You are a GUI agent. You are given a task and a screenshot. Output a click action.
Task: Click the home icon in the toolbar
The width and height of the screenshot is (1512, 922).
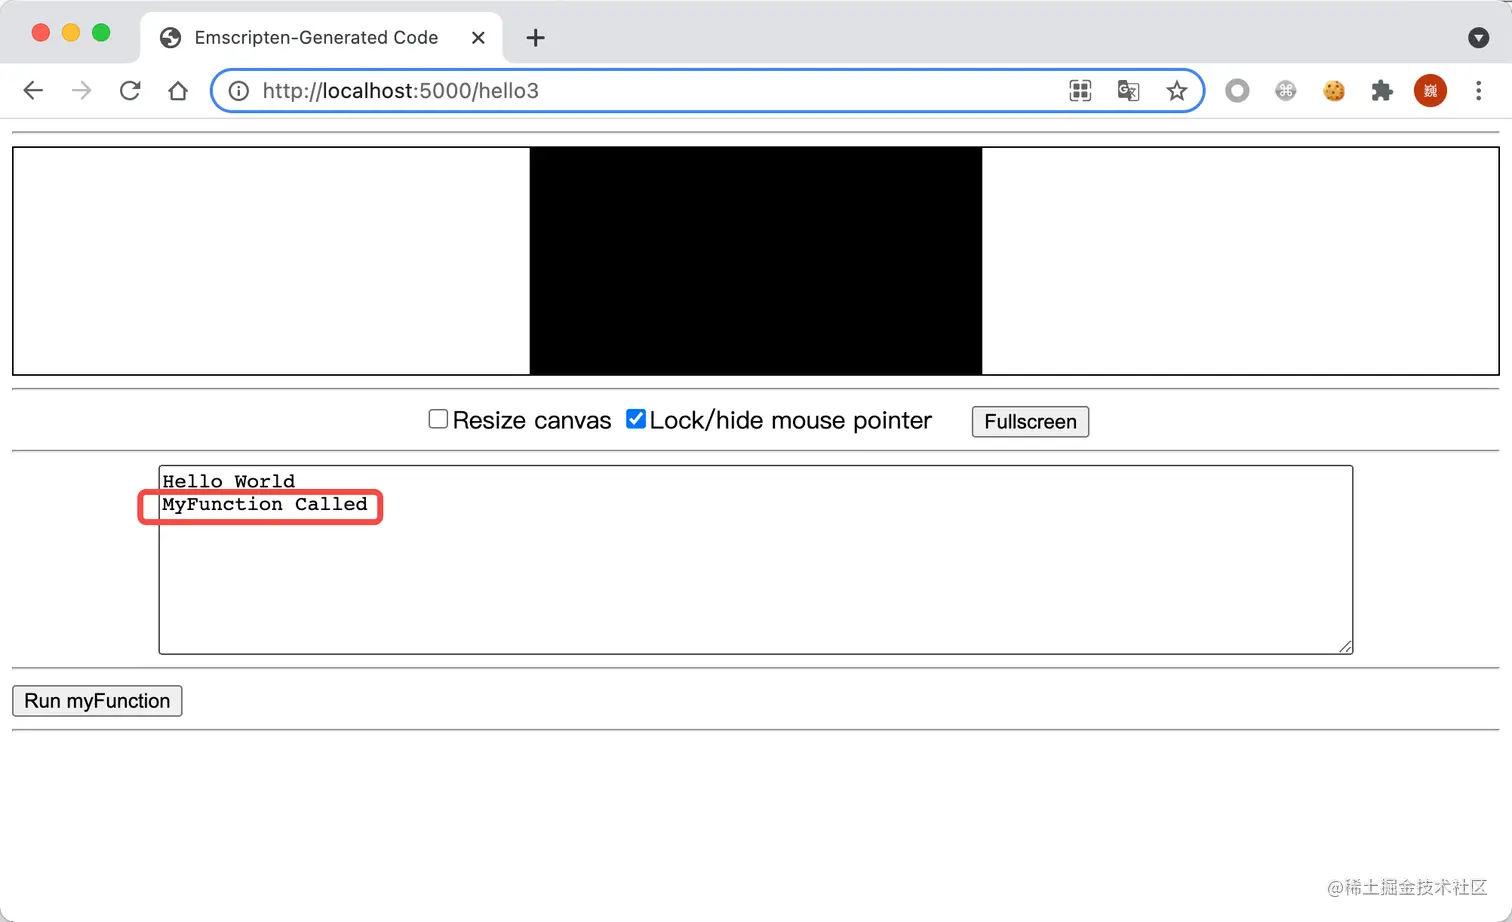coord(178,90)
